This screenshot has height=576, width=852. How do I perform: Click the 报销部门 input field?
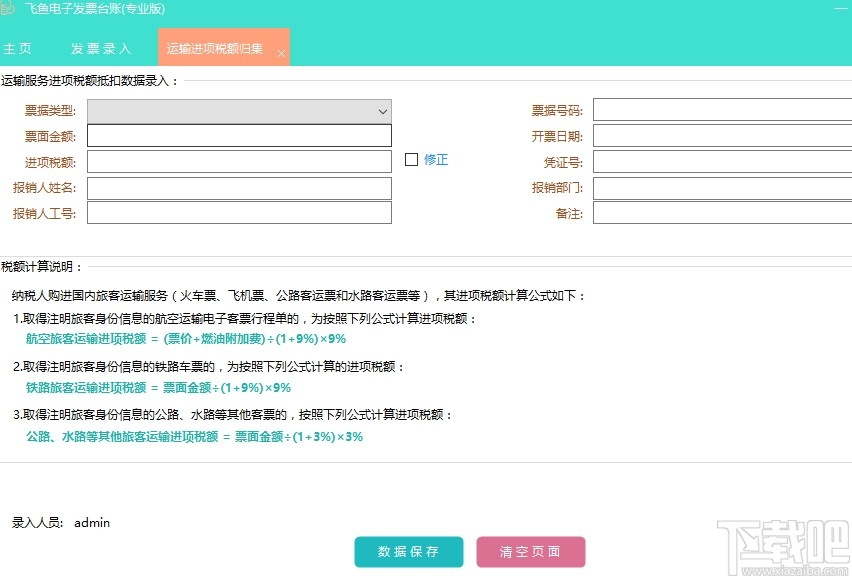click(722, 187)
